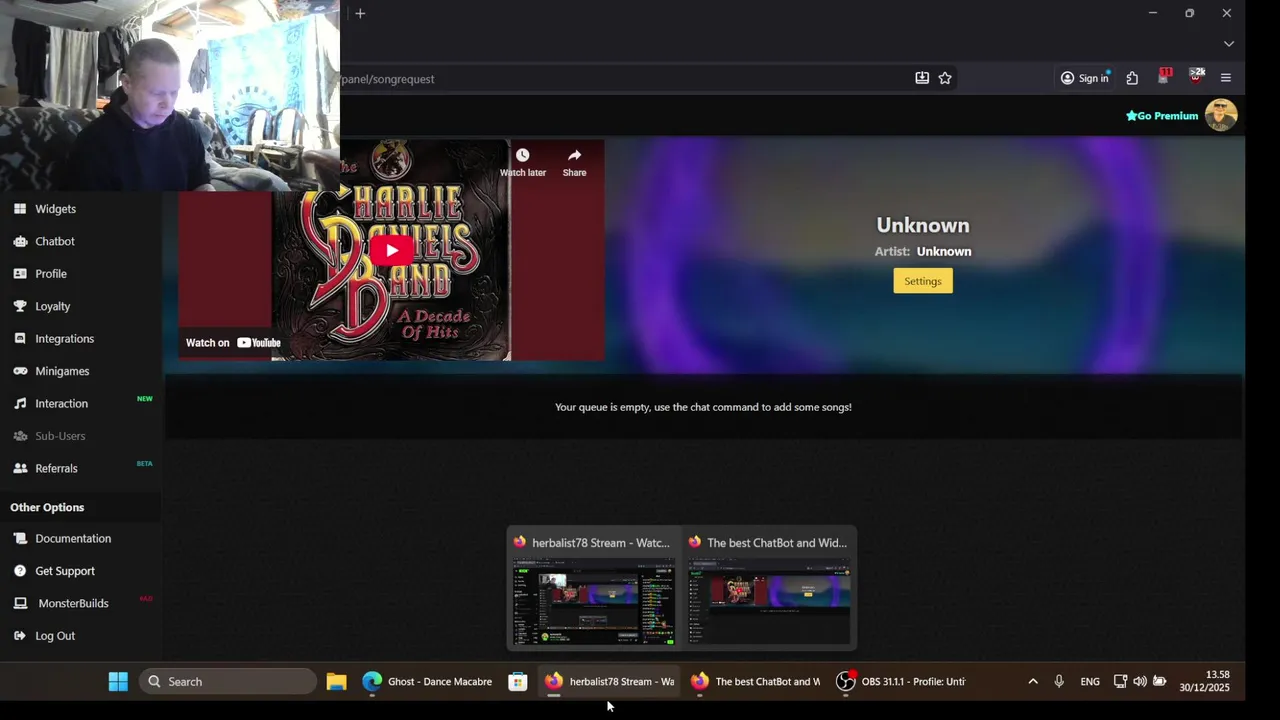Viewport: 1280px width, 720px height.
Task: Open the user avatar profile menu
Action: pyautogui.click(x=1221, y=115)
